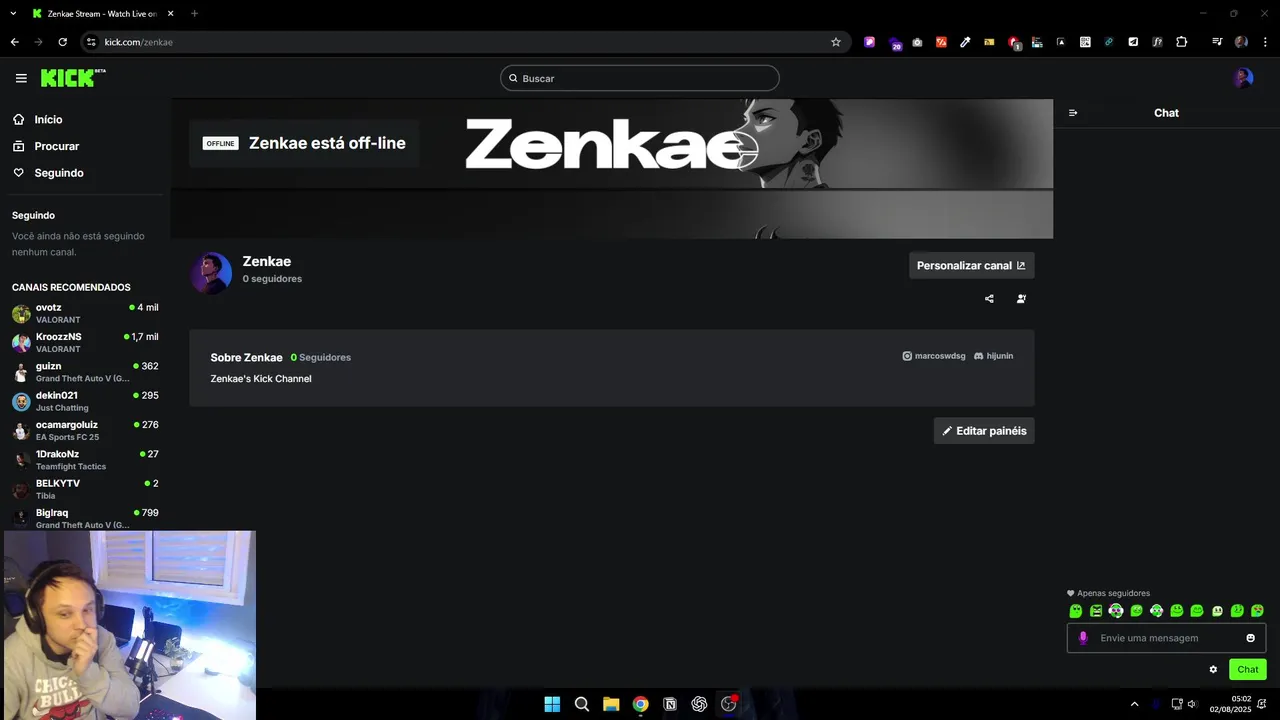Collapse the chat panel with the arrow icon
Screen dimensions: 1280x720
click(1073, 113)
